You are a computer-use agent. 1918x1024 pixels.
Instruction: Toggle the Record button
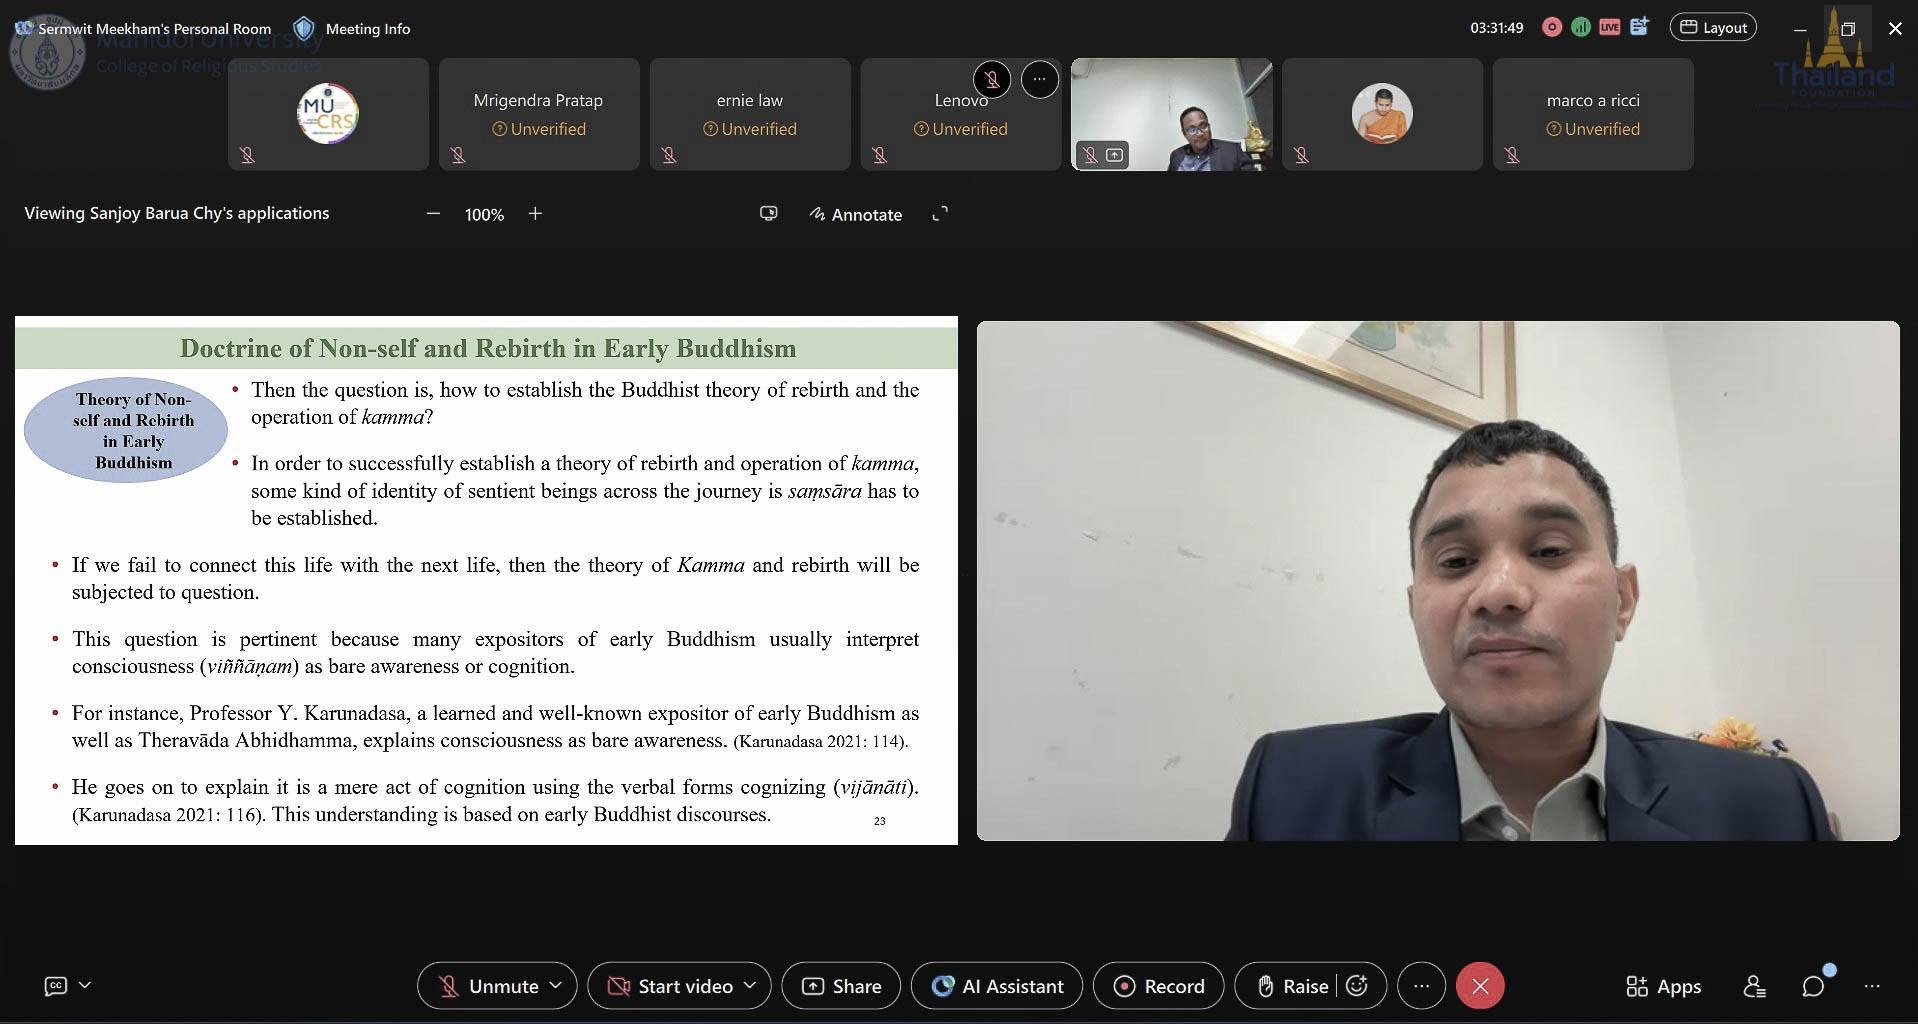point(1158,986)
